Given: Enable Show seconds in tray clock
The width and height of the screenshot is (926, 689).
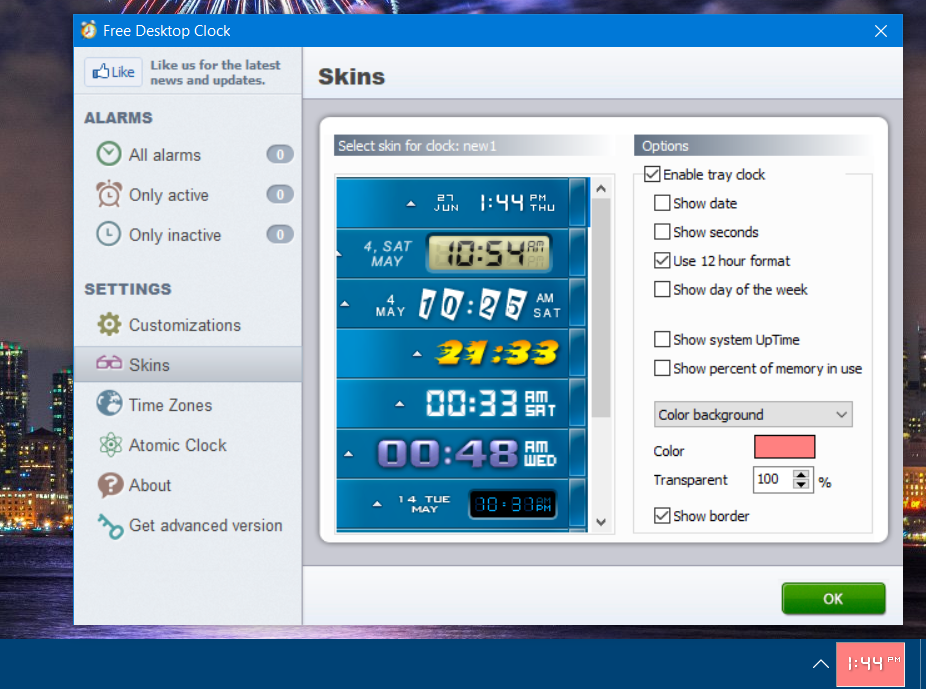Looking at the screenshot, I should click(x=663, y=231).
